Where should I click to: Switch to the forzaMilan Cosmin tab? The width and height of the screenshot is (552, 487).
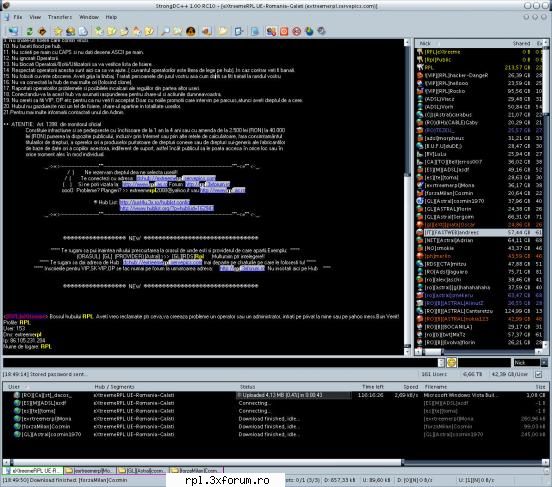coord(195,470)
